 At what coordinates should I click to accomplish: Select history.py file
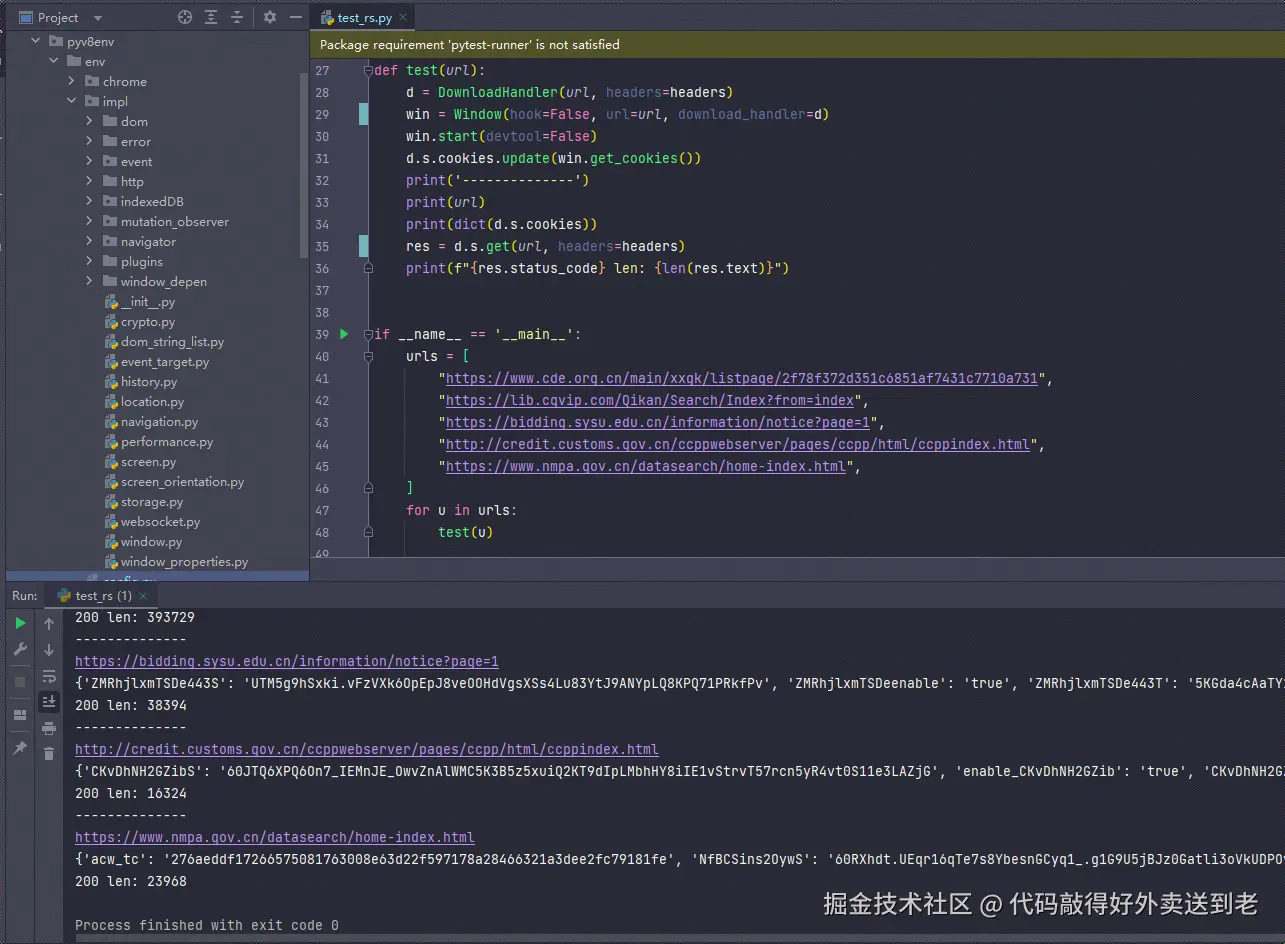(148, 381)
